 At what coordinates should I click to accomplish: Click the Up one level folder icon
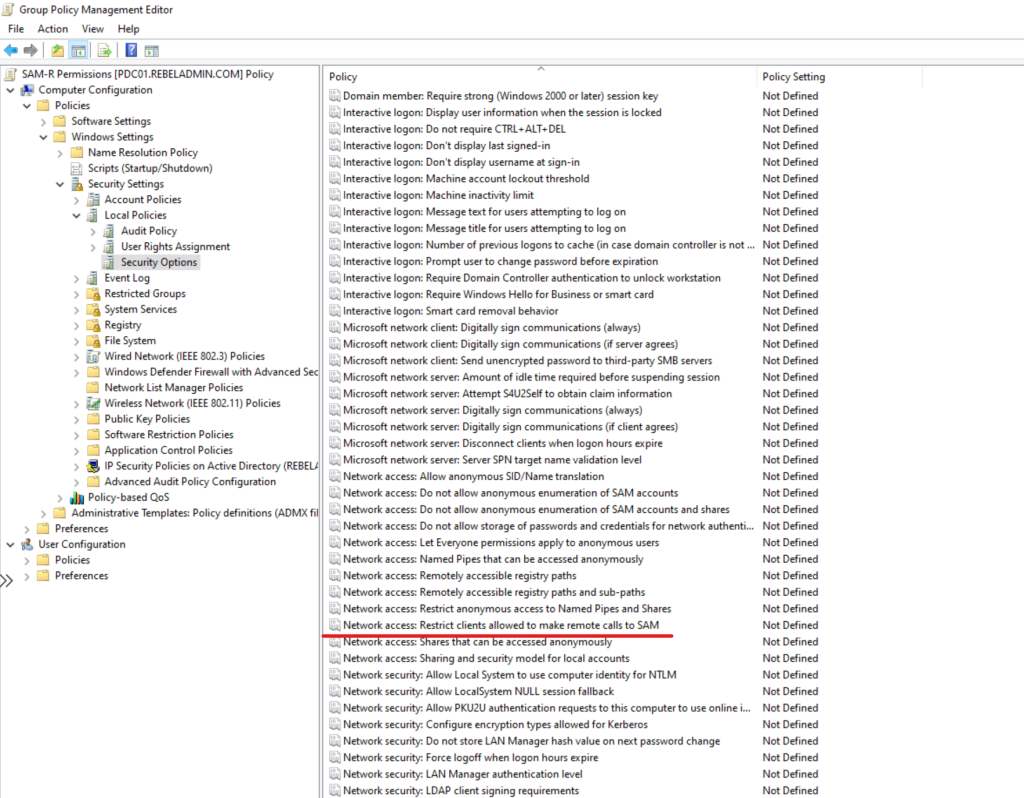coord(57,49)
